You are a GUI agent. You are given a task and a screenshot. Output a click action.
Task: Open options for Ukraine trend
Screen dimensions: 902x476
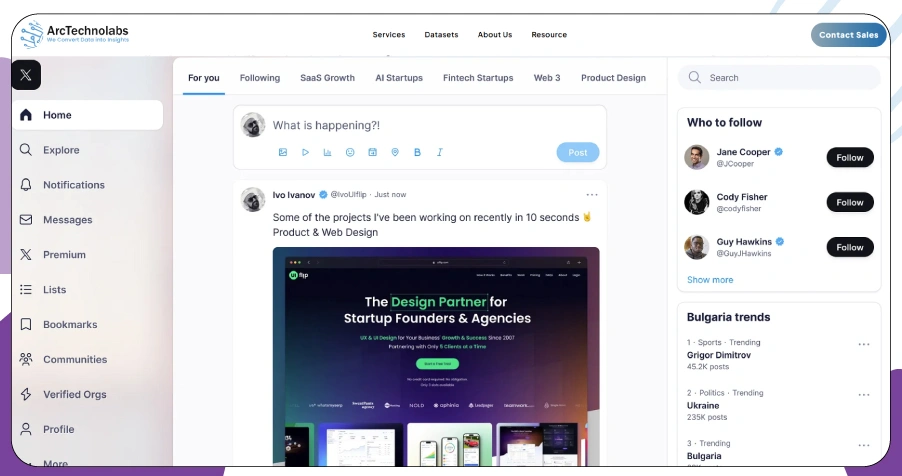tap(864, 395)
